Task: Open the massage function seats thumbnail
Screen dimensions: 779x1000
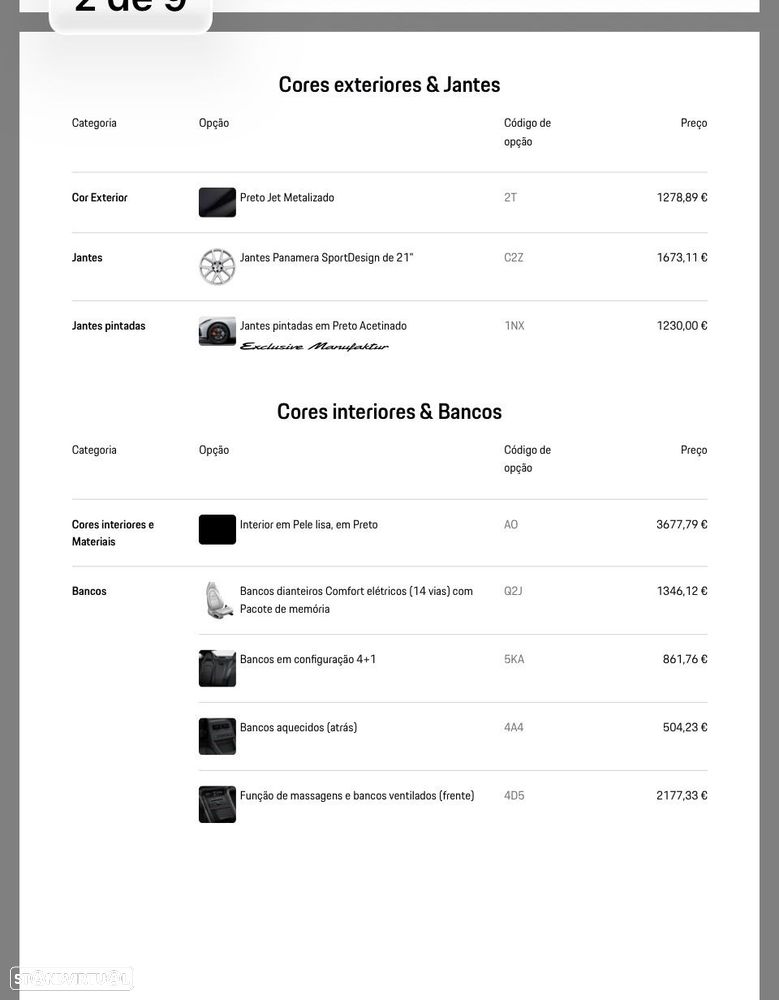Action: [217, 804]
